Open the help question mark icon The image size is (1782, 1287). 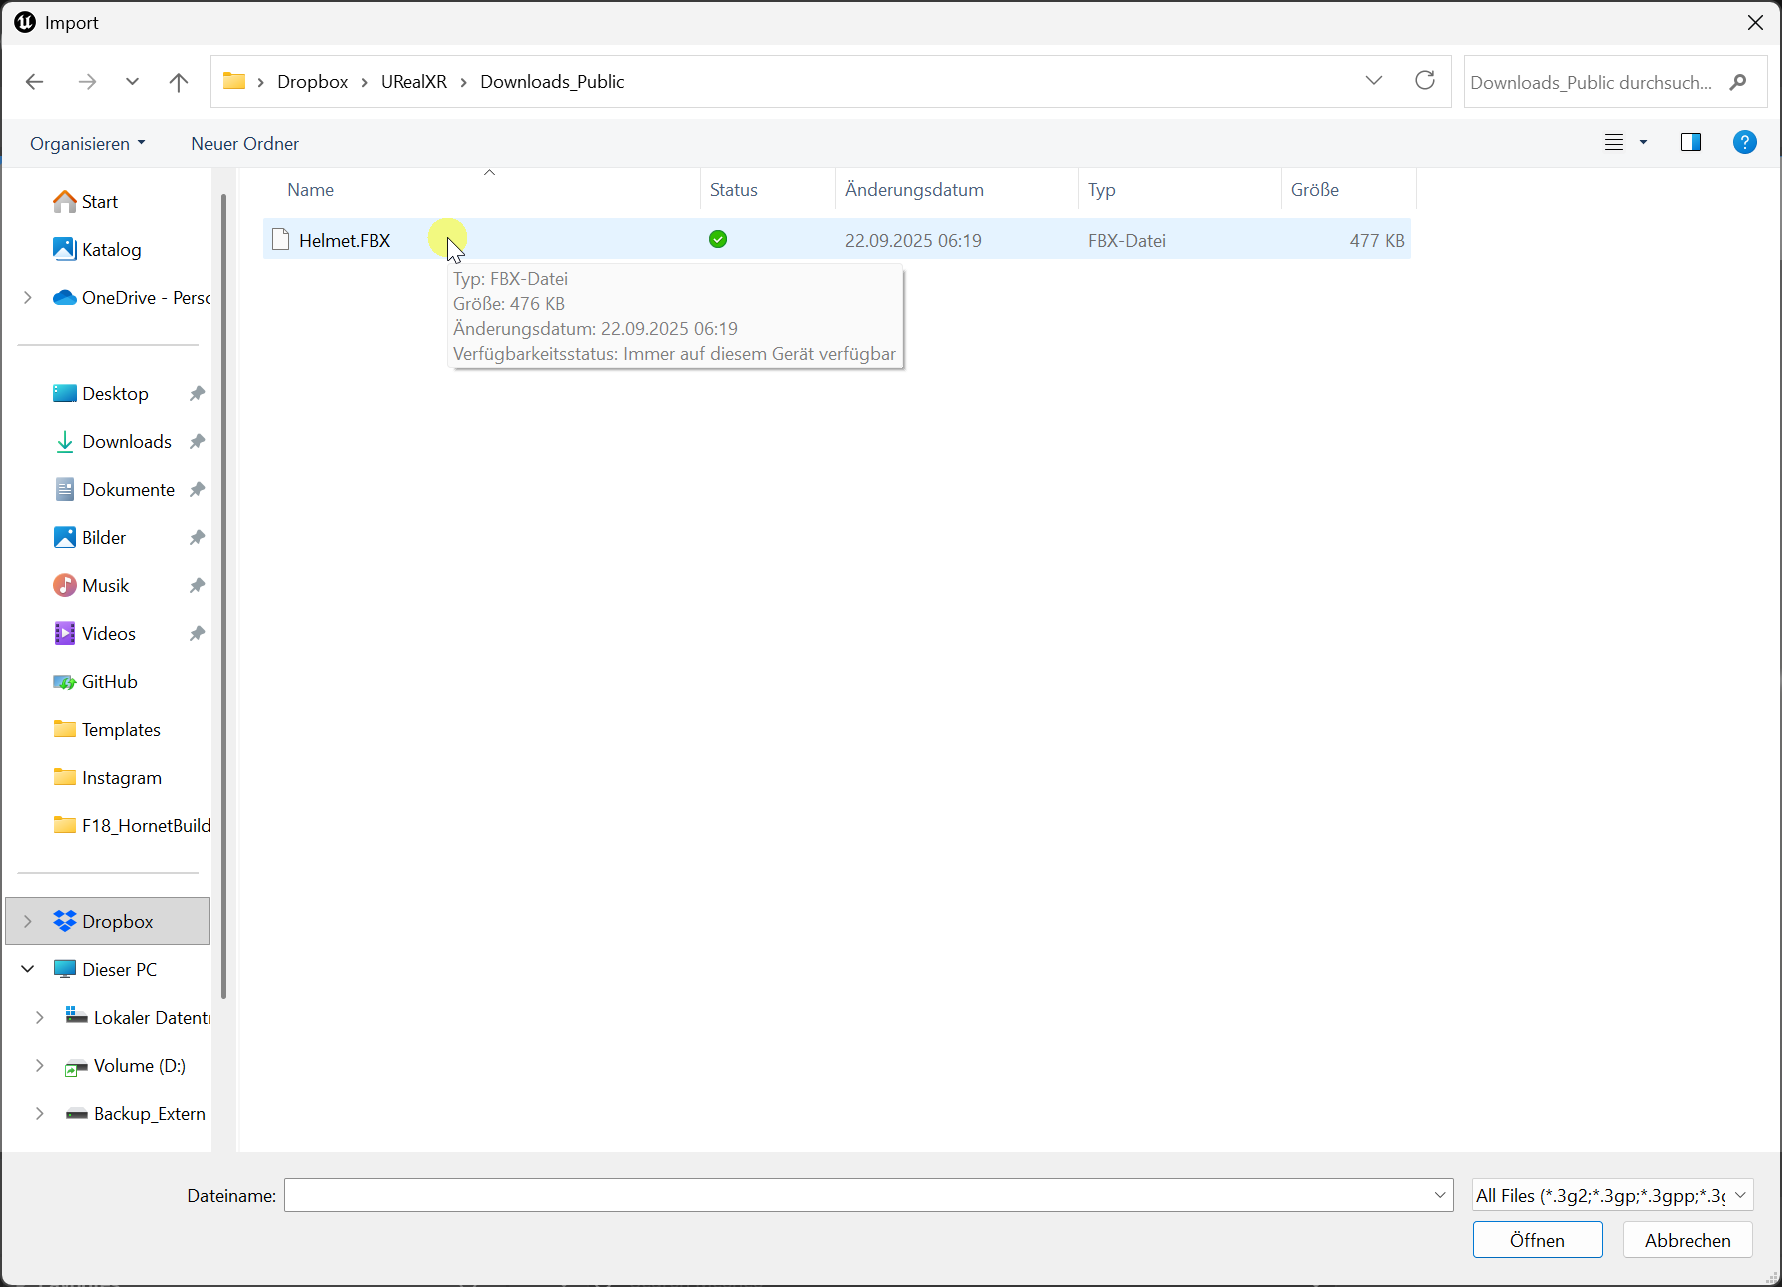pyautogui.click(x=1744, y=143)
